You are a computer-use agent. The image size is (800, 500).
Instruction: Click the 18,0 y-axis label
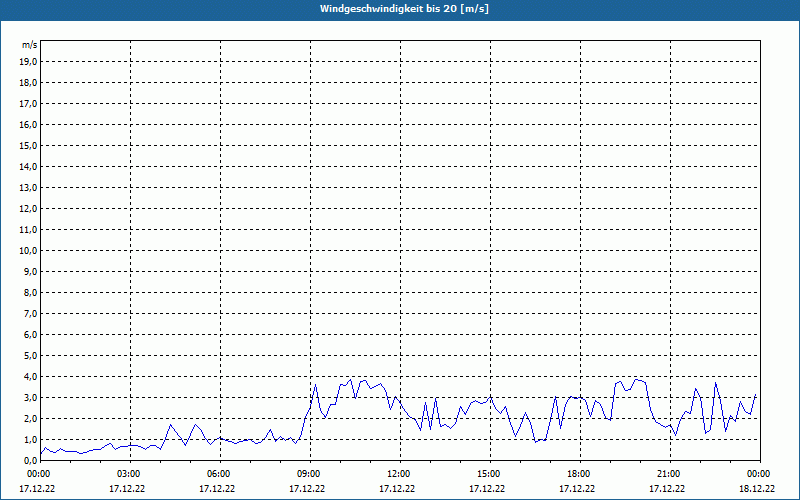click(x=28, y=83)
